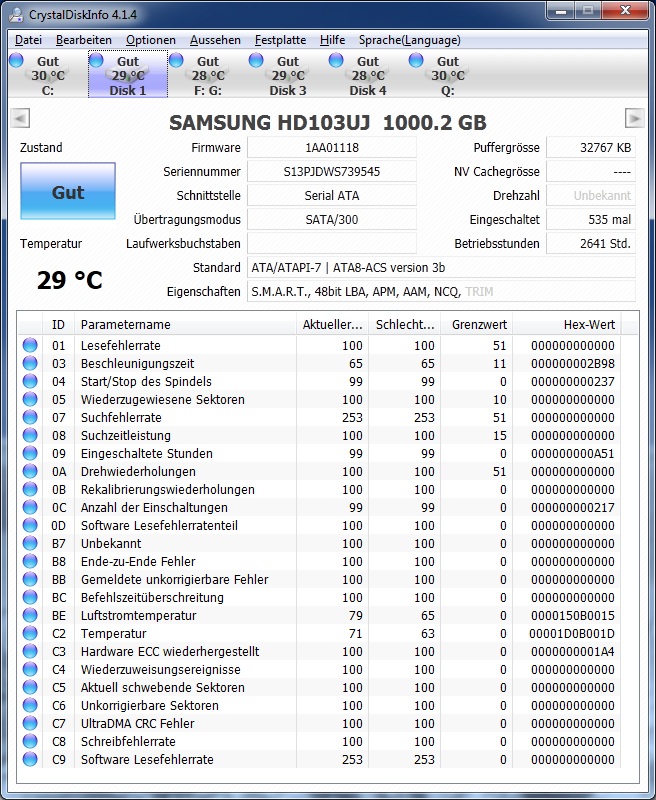This screenshot has height=800, width=656.
Task: Click the status icon for Unbekannt B7 row
Action: (30, 543)
